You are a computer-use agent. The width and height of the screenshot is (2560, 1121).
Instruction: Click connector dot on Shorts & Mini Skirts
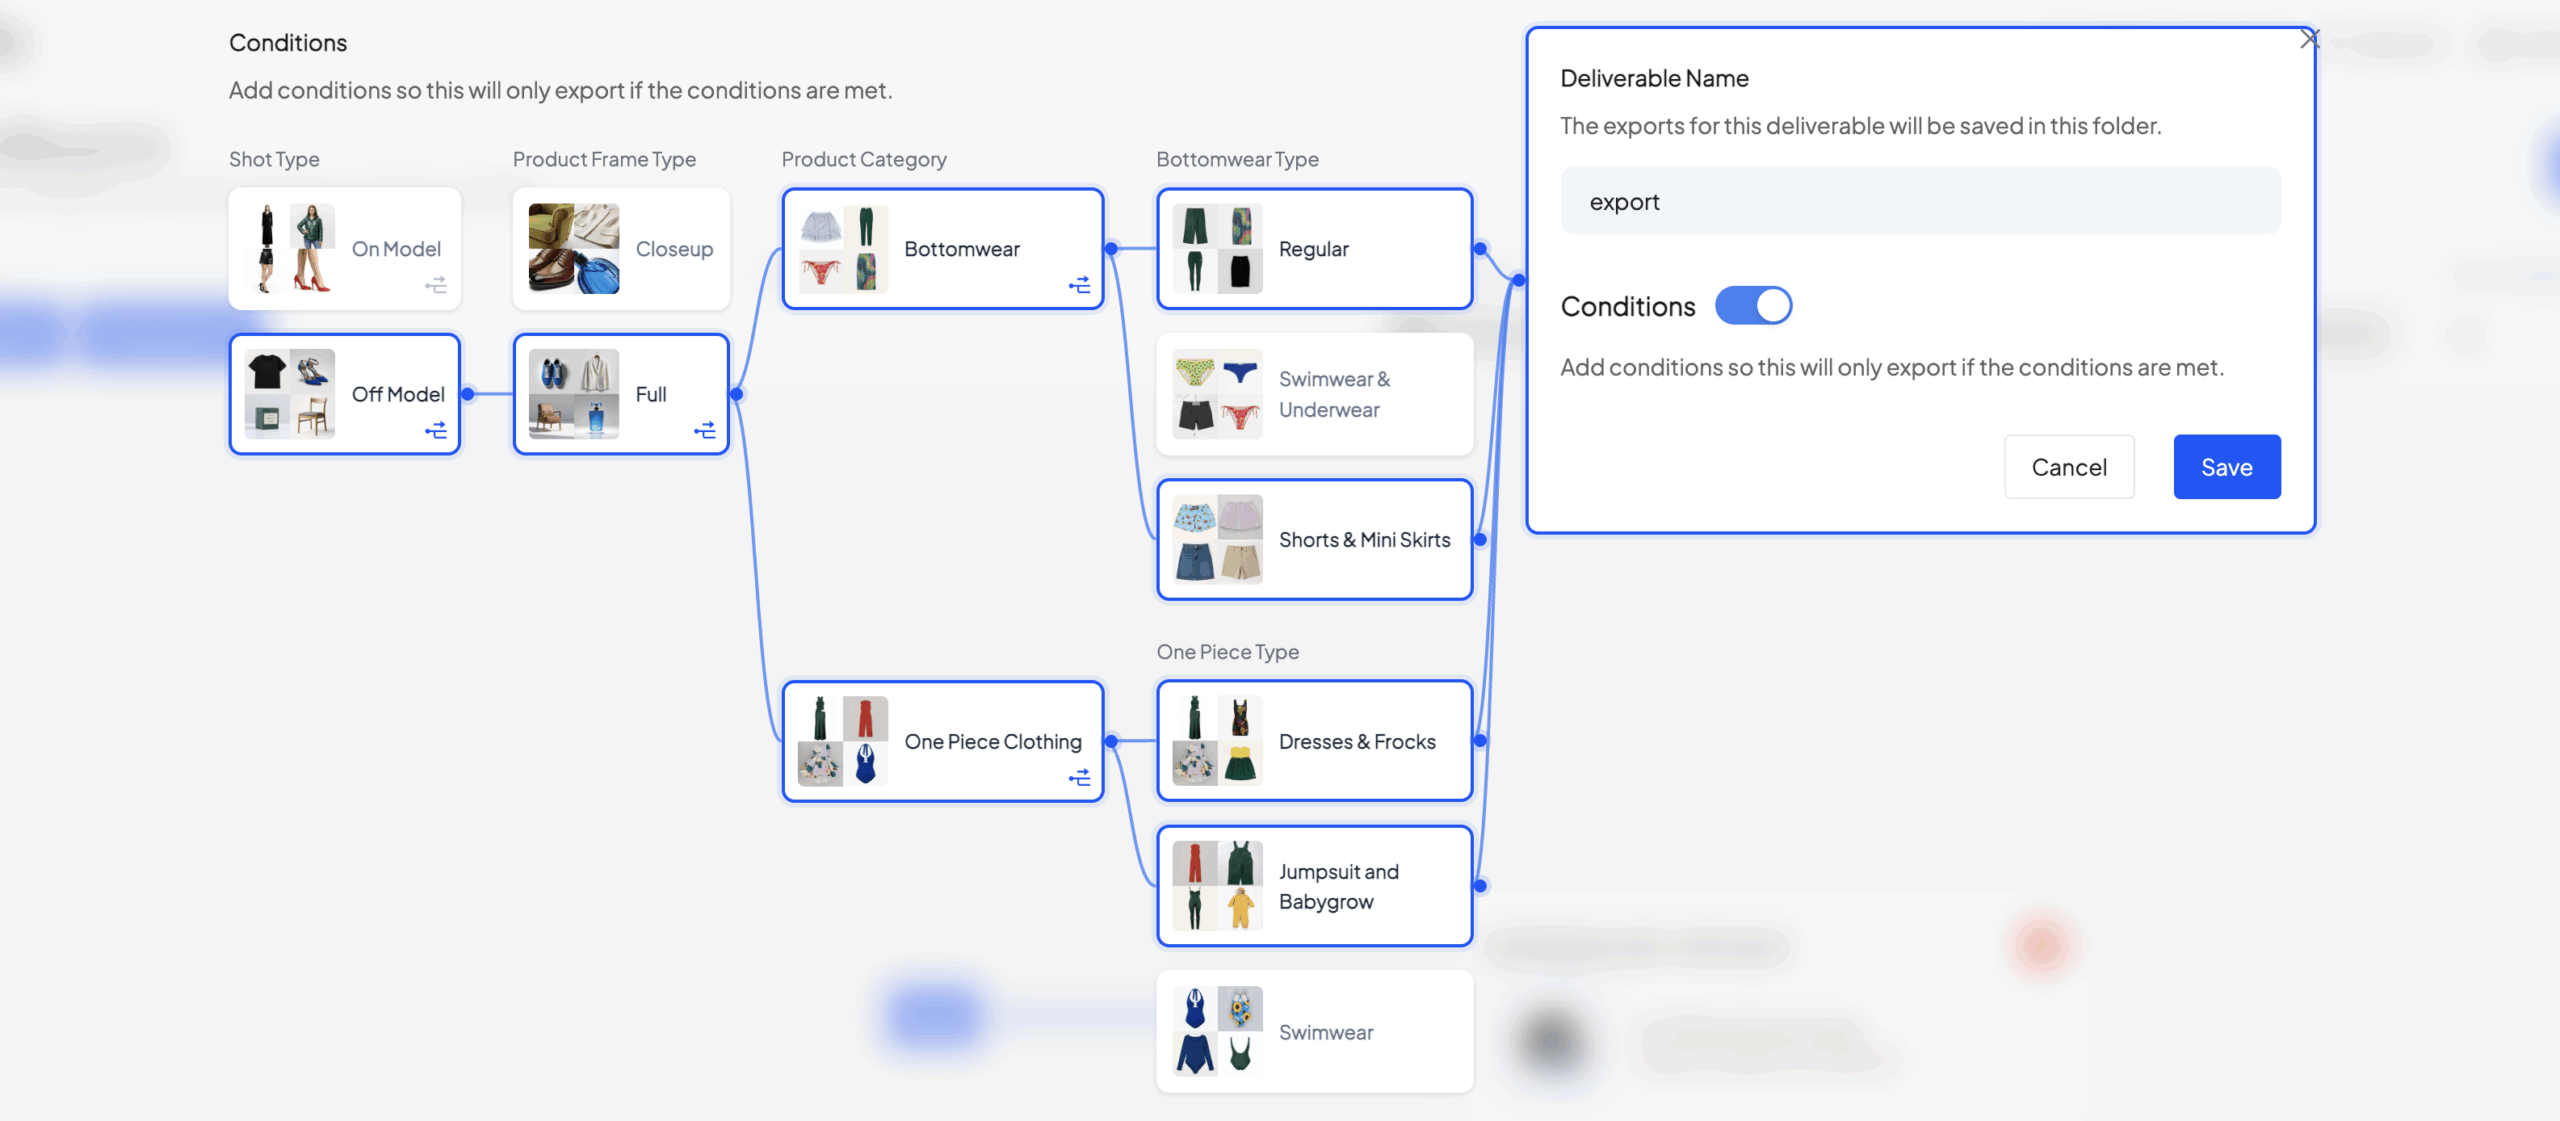tap(1480, 540)
